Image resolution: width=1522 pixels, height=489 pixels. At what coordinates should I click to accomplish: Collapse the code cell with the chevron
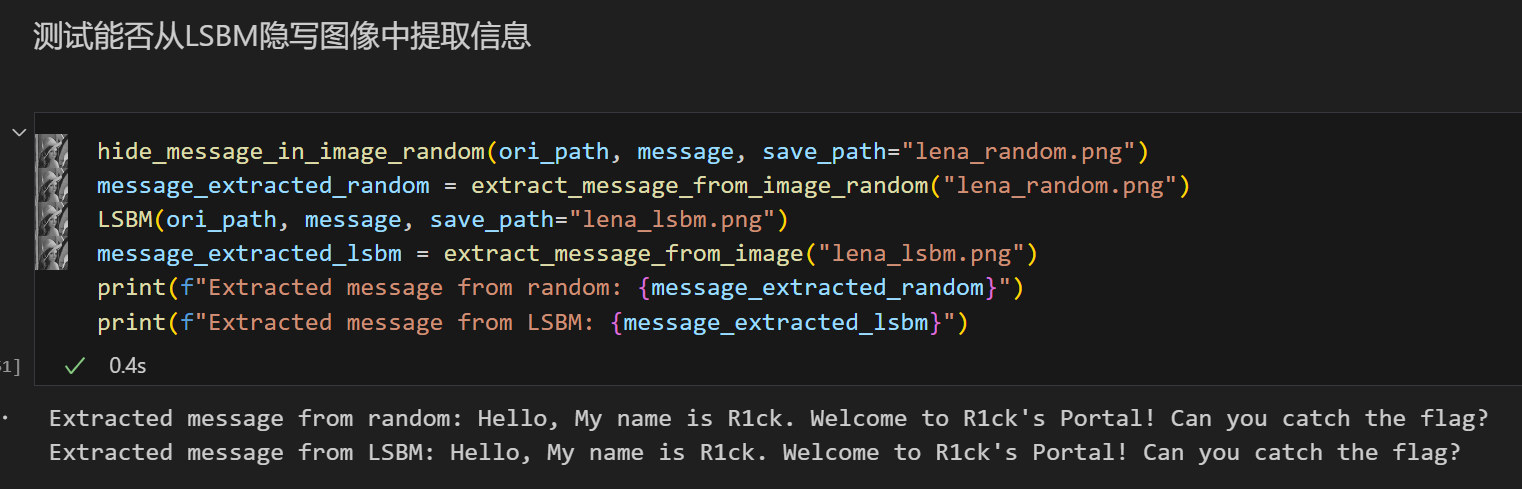pyautogui.click(x=19, y=132)
